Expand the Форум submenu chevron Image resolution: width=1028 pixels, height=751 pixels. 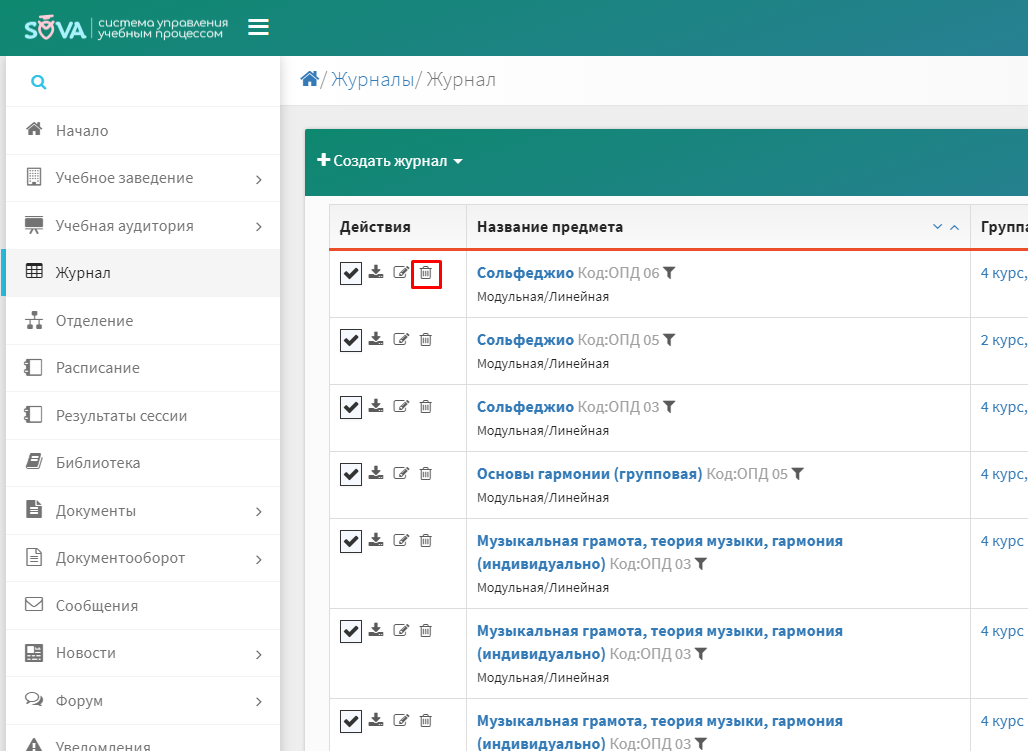[x=259, y=701]
